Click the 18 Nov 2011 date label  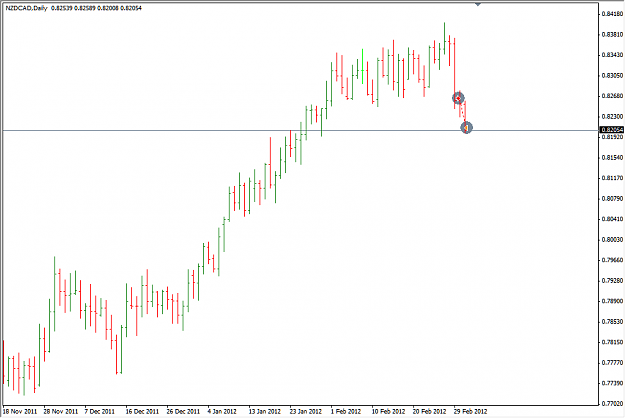tap(20, 411)
